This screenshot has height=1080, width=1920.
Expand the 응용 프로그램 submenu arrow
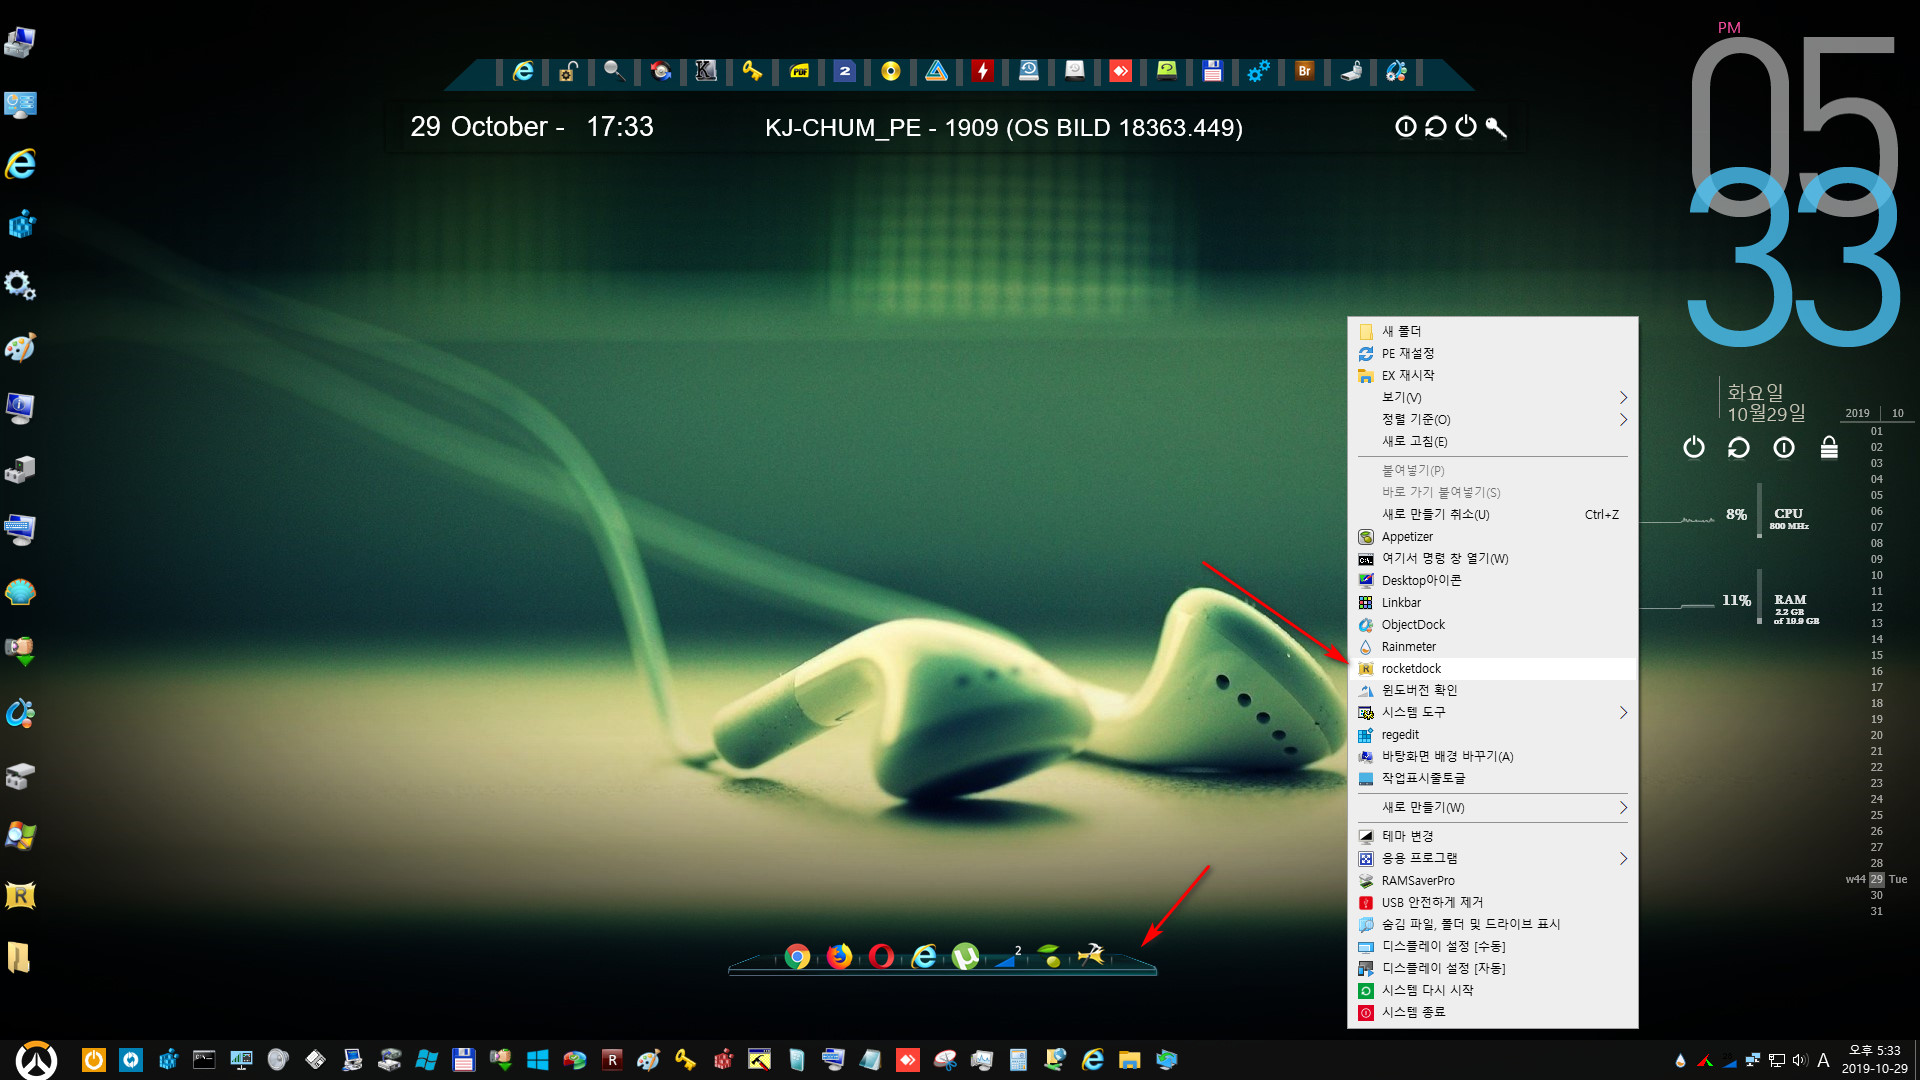(1623, 858)
